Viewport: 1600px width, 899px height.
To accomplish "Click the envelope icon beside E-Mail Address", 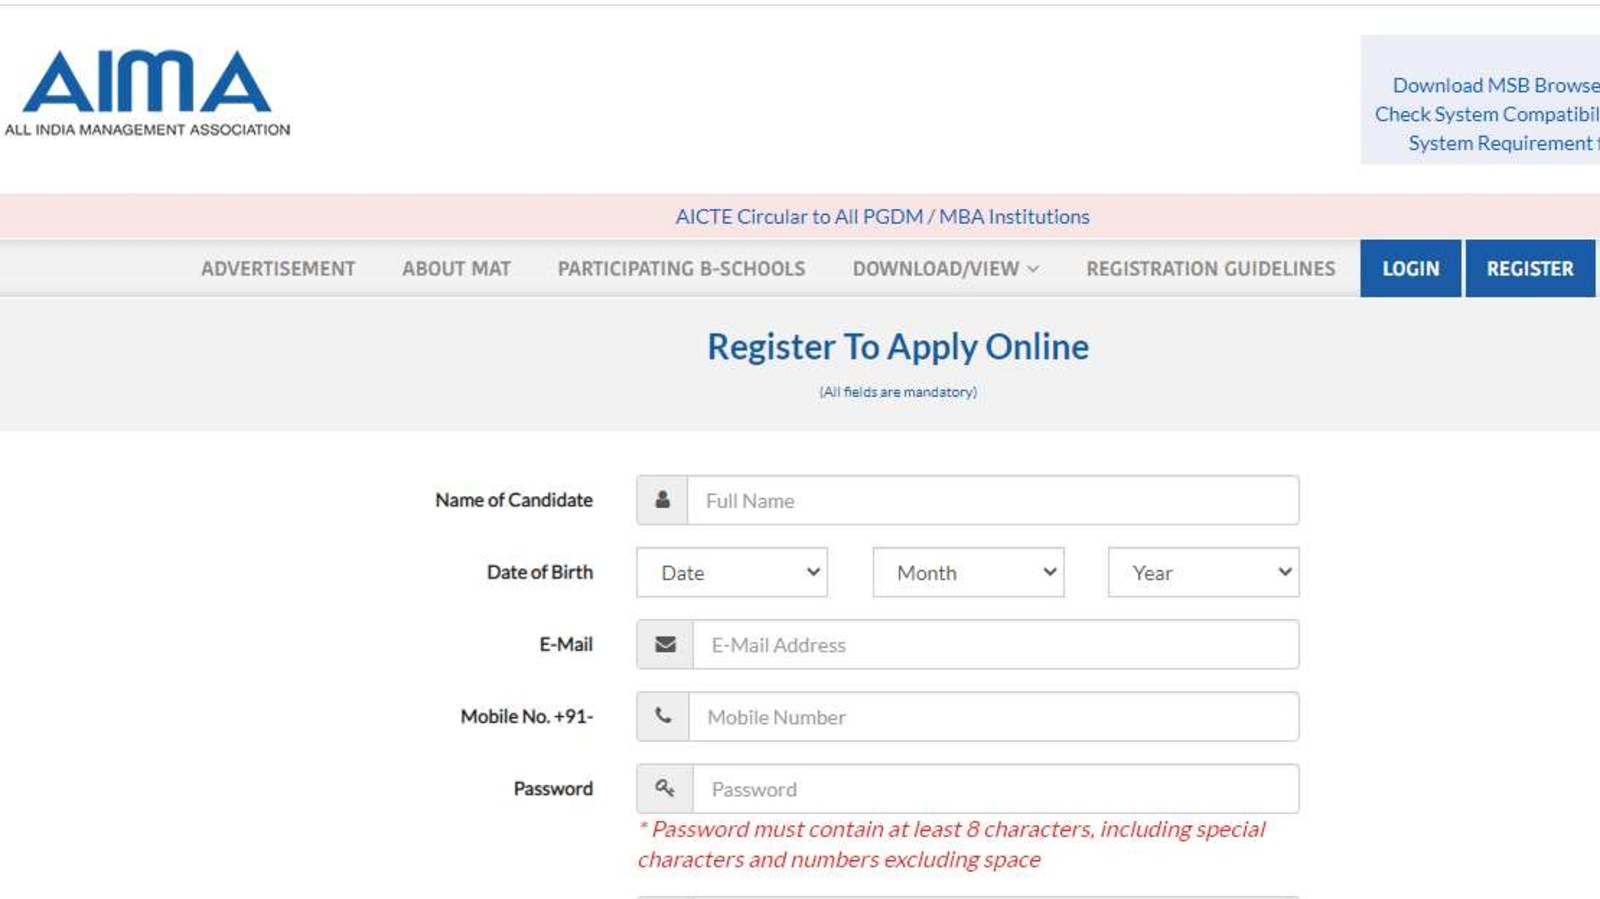I will 663,644.
